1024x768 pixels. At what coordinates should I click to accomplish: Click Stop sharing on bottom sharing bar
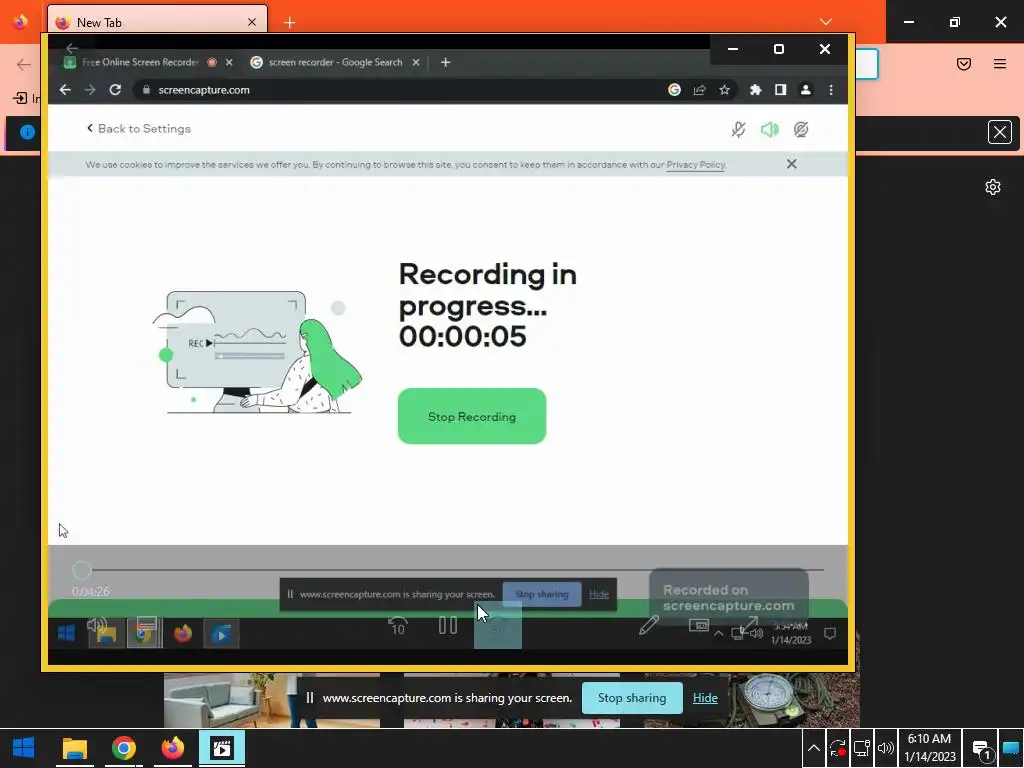[632, 697]
